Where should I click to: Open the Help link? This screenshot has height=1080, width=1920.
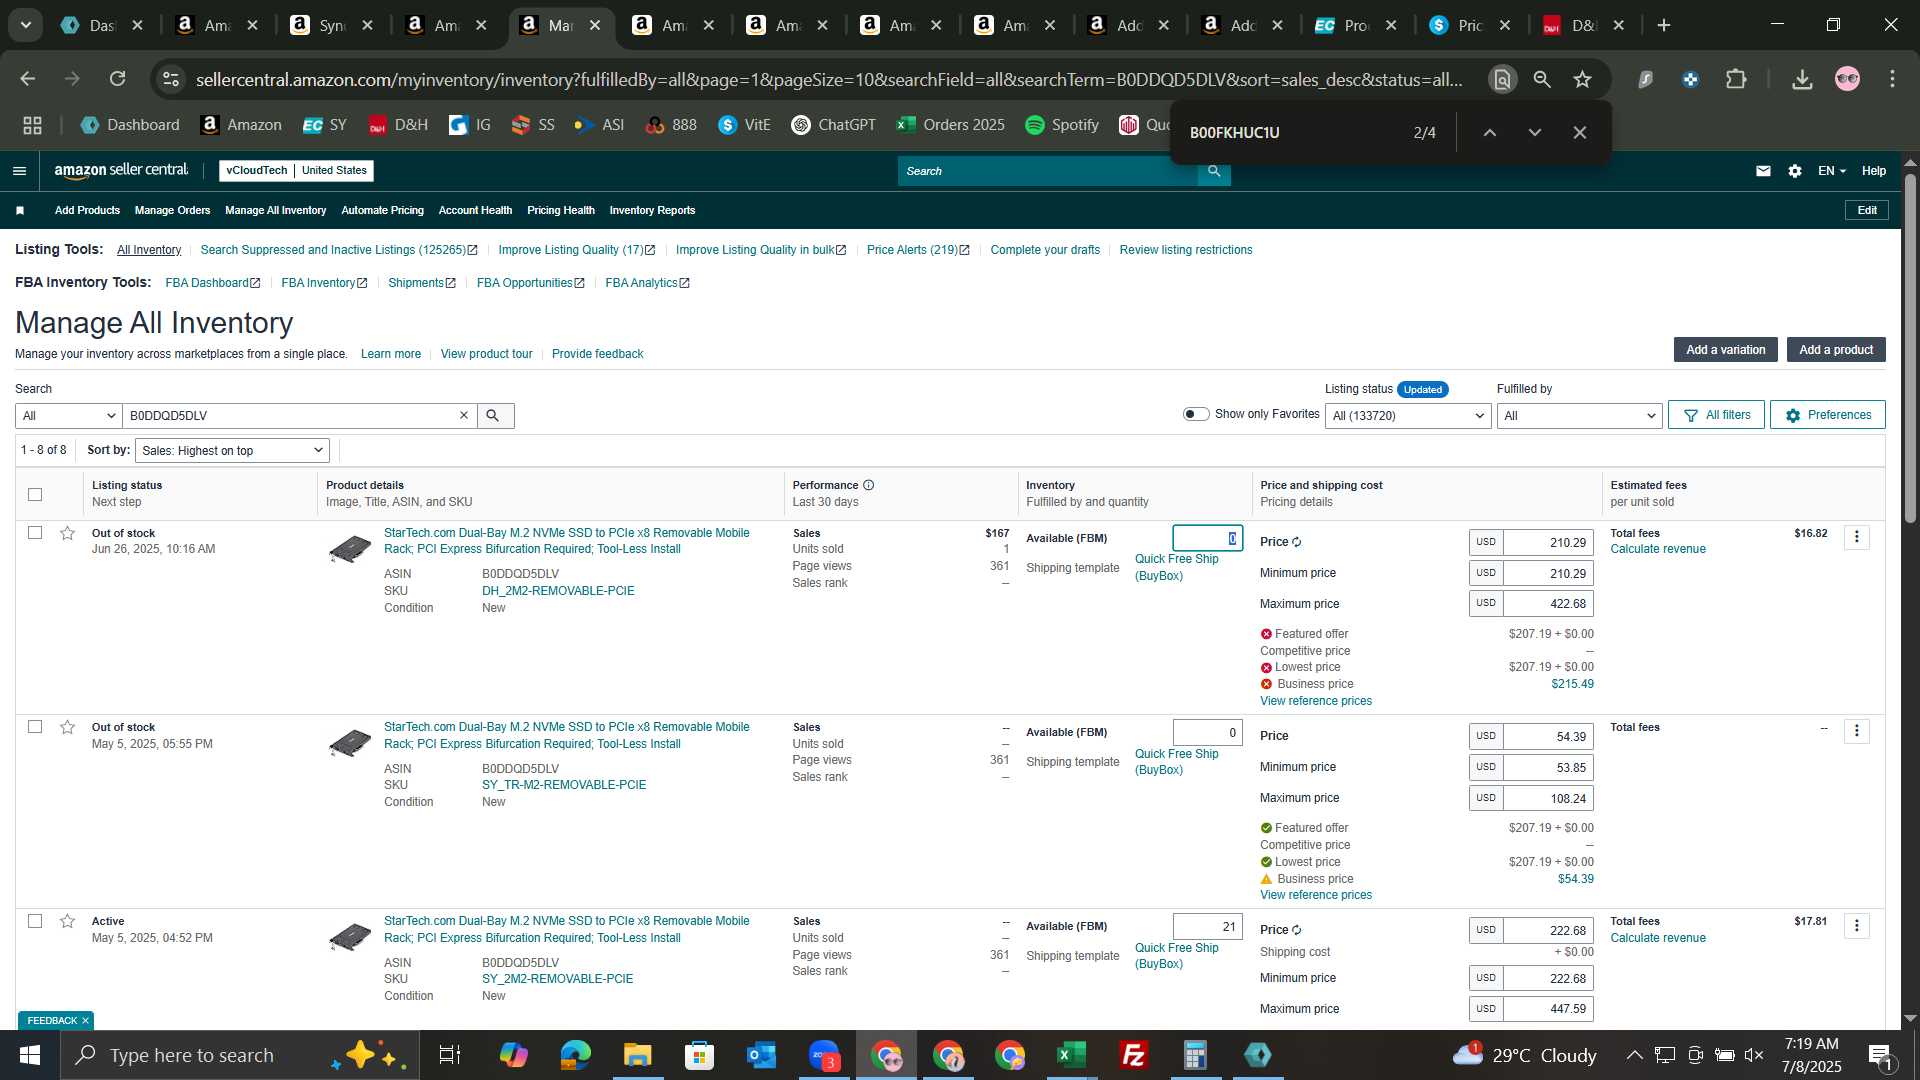pyautogui.click(x=1874, y=171)
